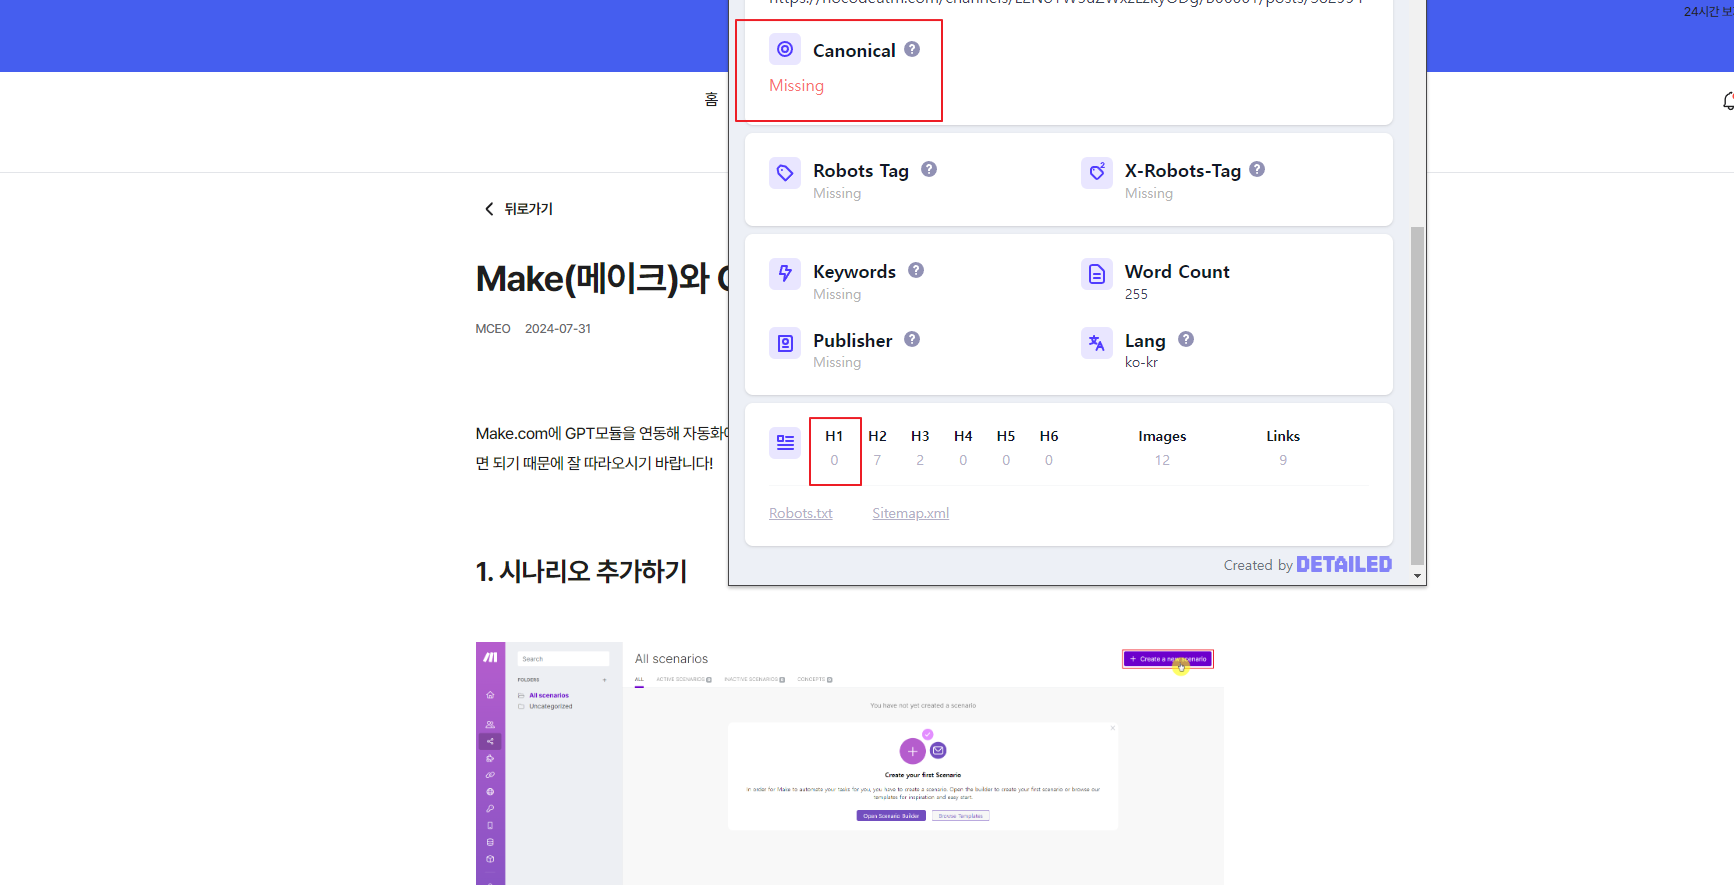Show help for X-Robots-Tag

[x=1257, y=169]
